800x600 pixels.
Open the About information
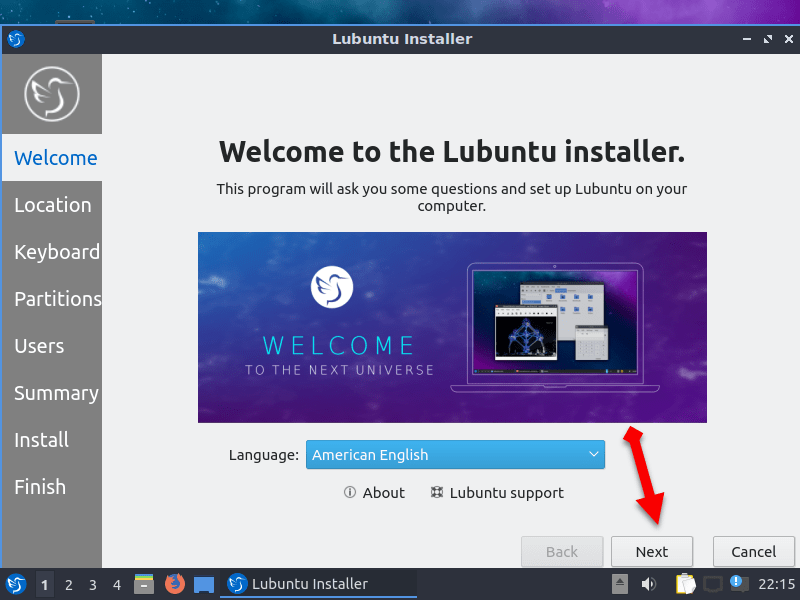pos(374,493)
